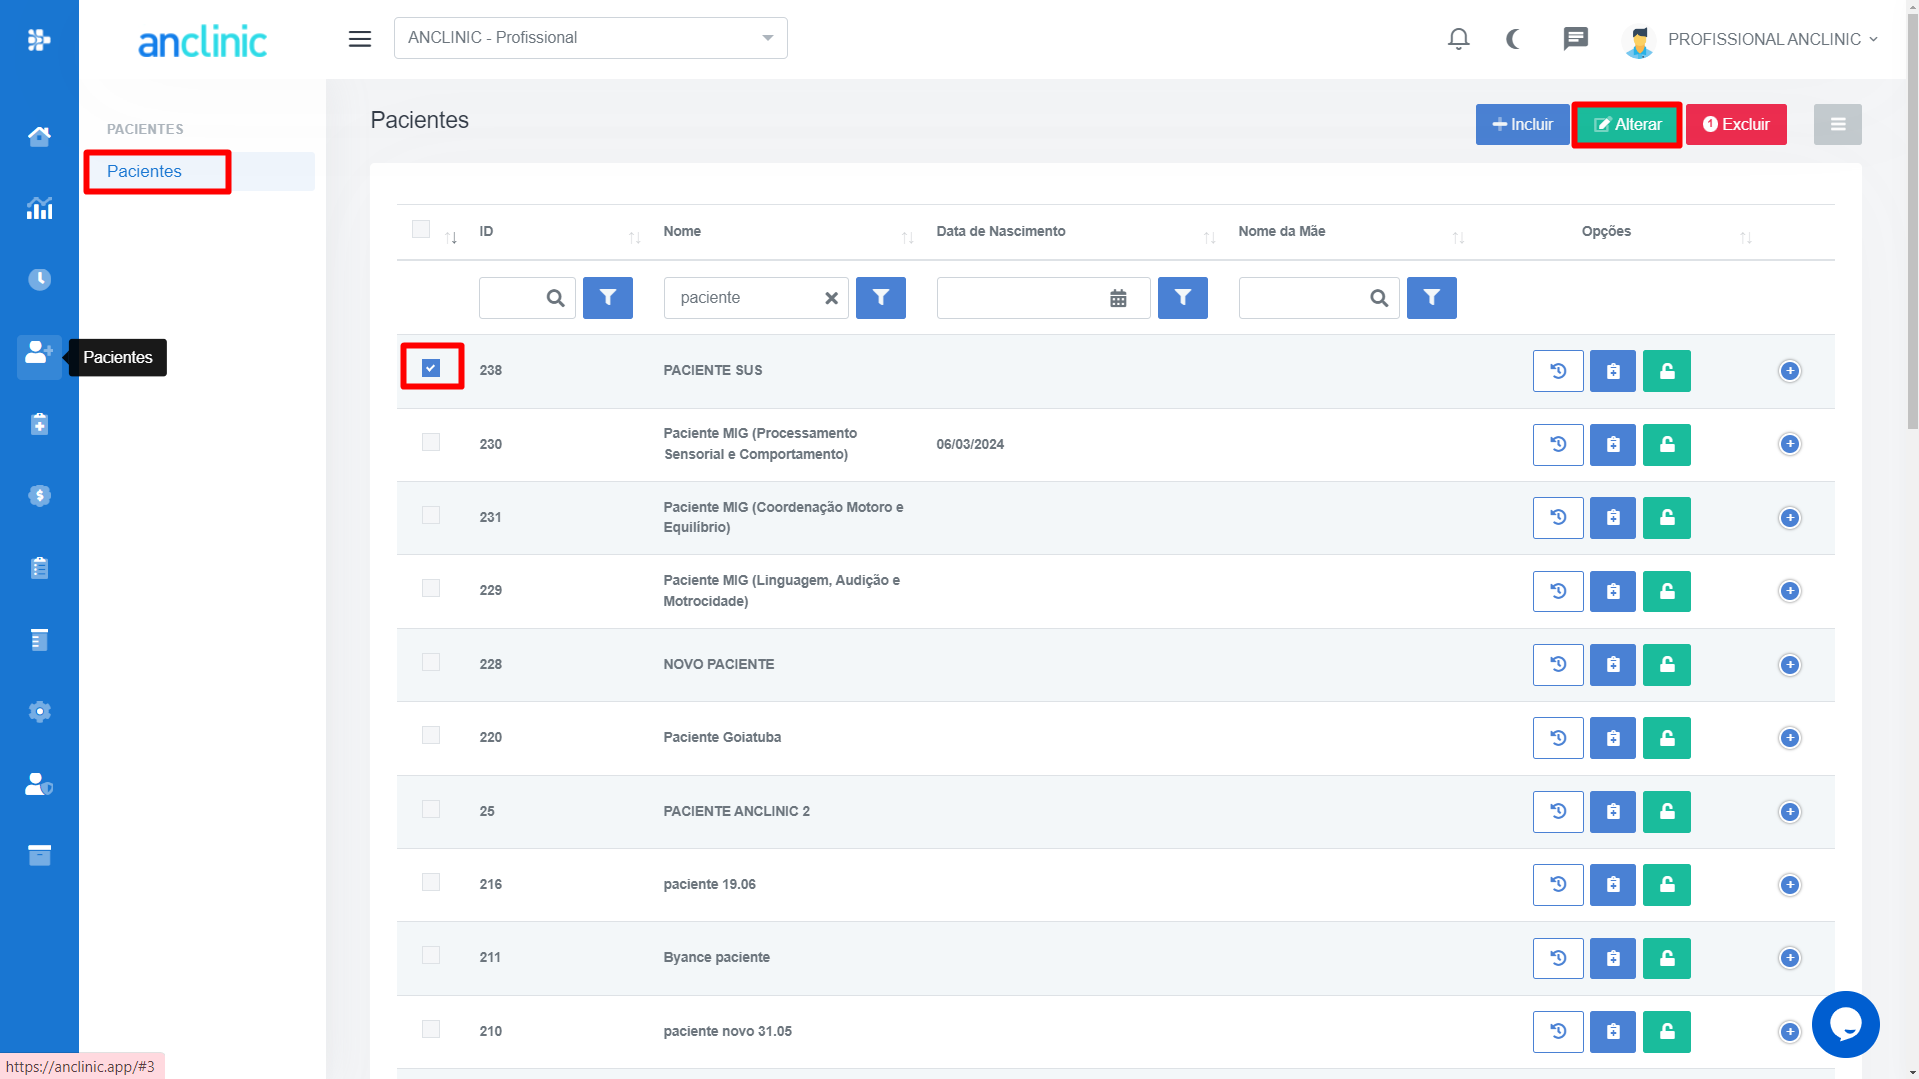Expand row details for patient 229
This screenshot has height=1079, width=1919.
pyautogui.click(x=1790, y=591)
